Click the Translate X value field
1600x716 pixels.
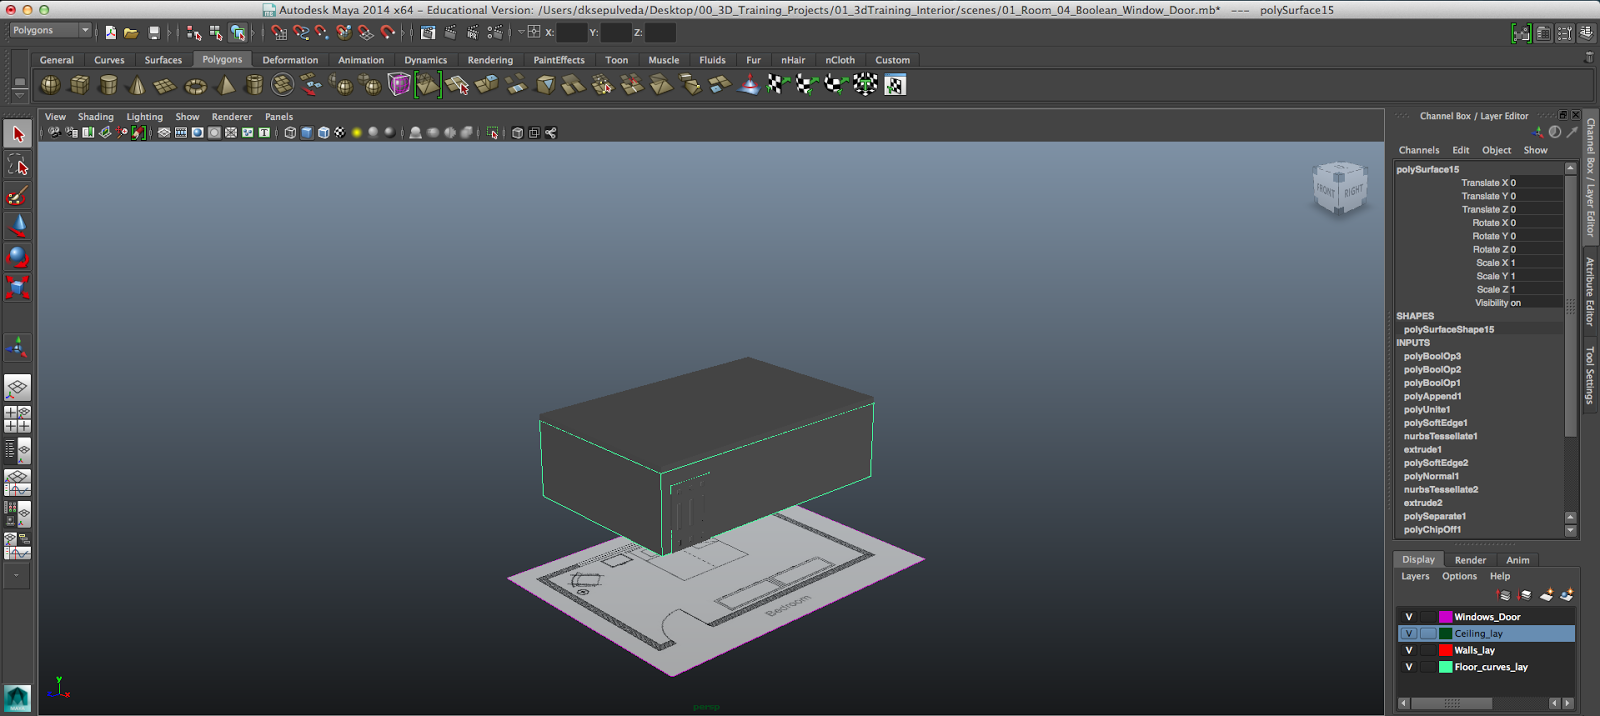[x=1537, y=183]
